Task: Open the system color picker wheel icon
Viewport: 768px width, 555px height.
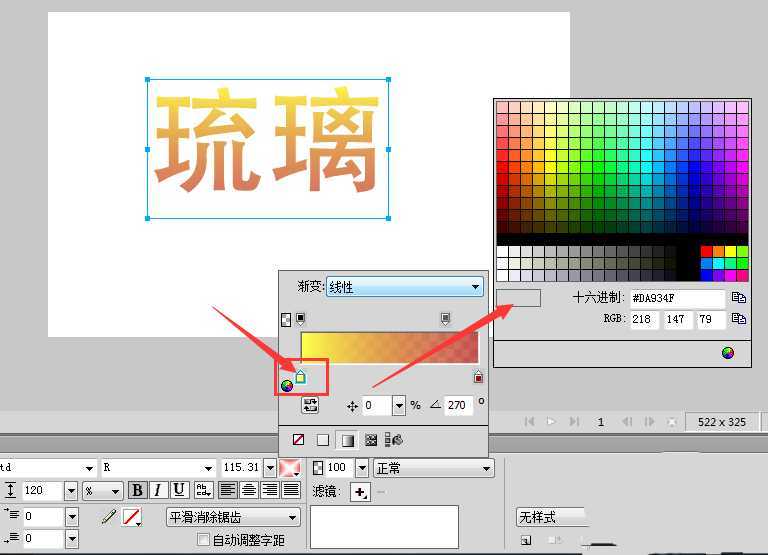Action: point(728,352)
